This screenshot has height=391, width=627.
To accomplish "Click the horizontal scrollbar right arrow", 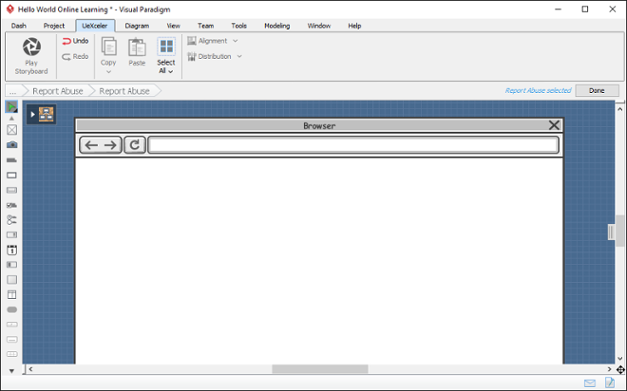I will (609, 369).
